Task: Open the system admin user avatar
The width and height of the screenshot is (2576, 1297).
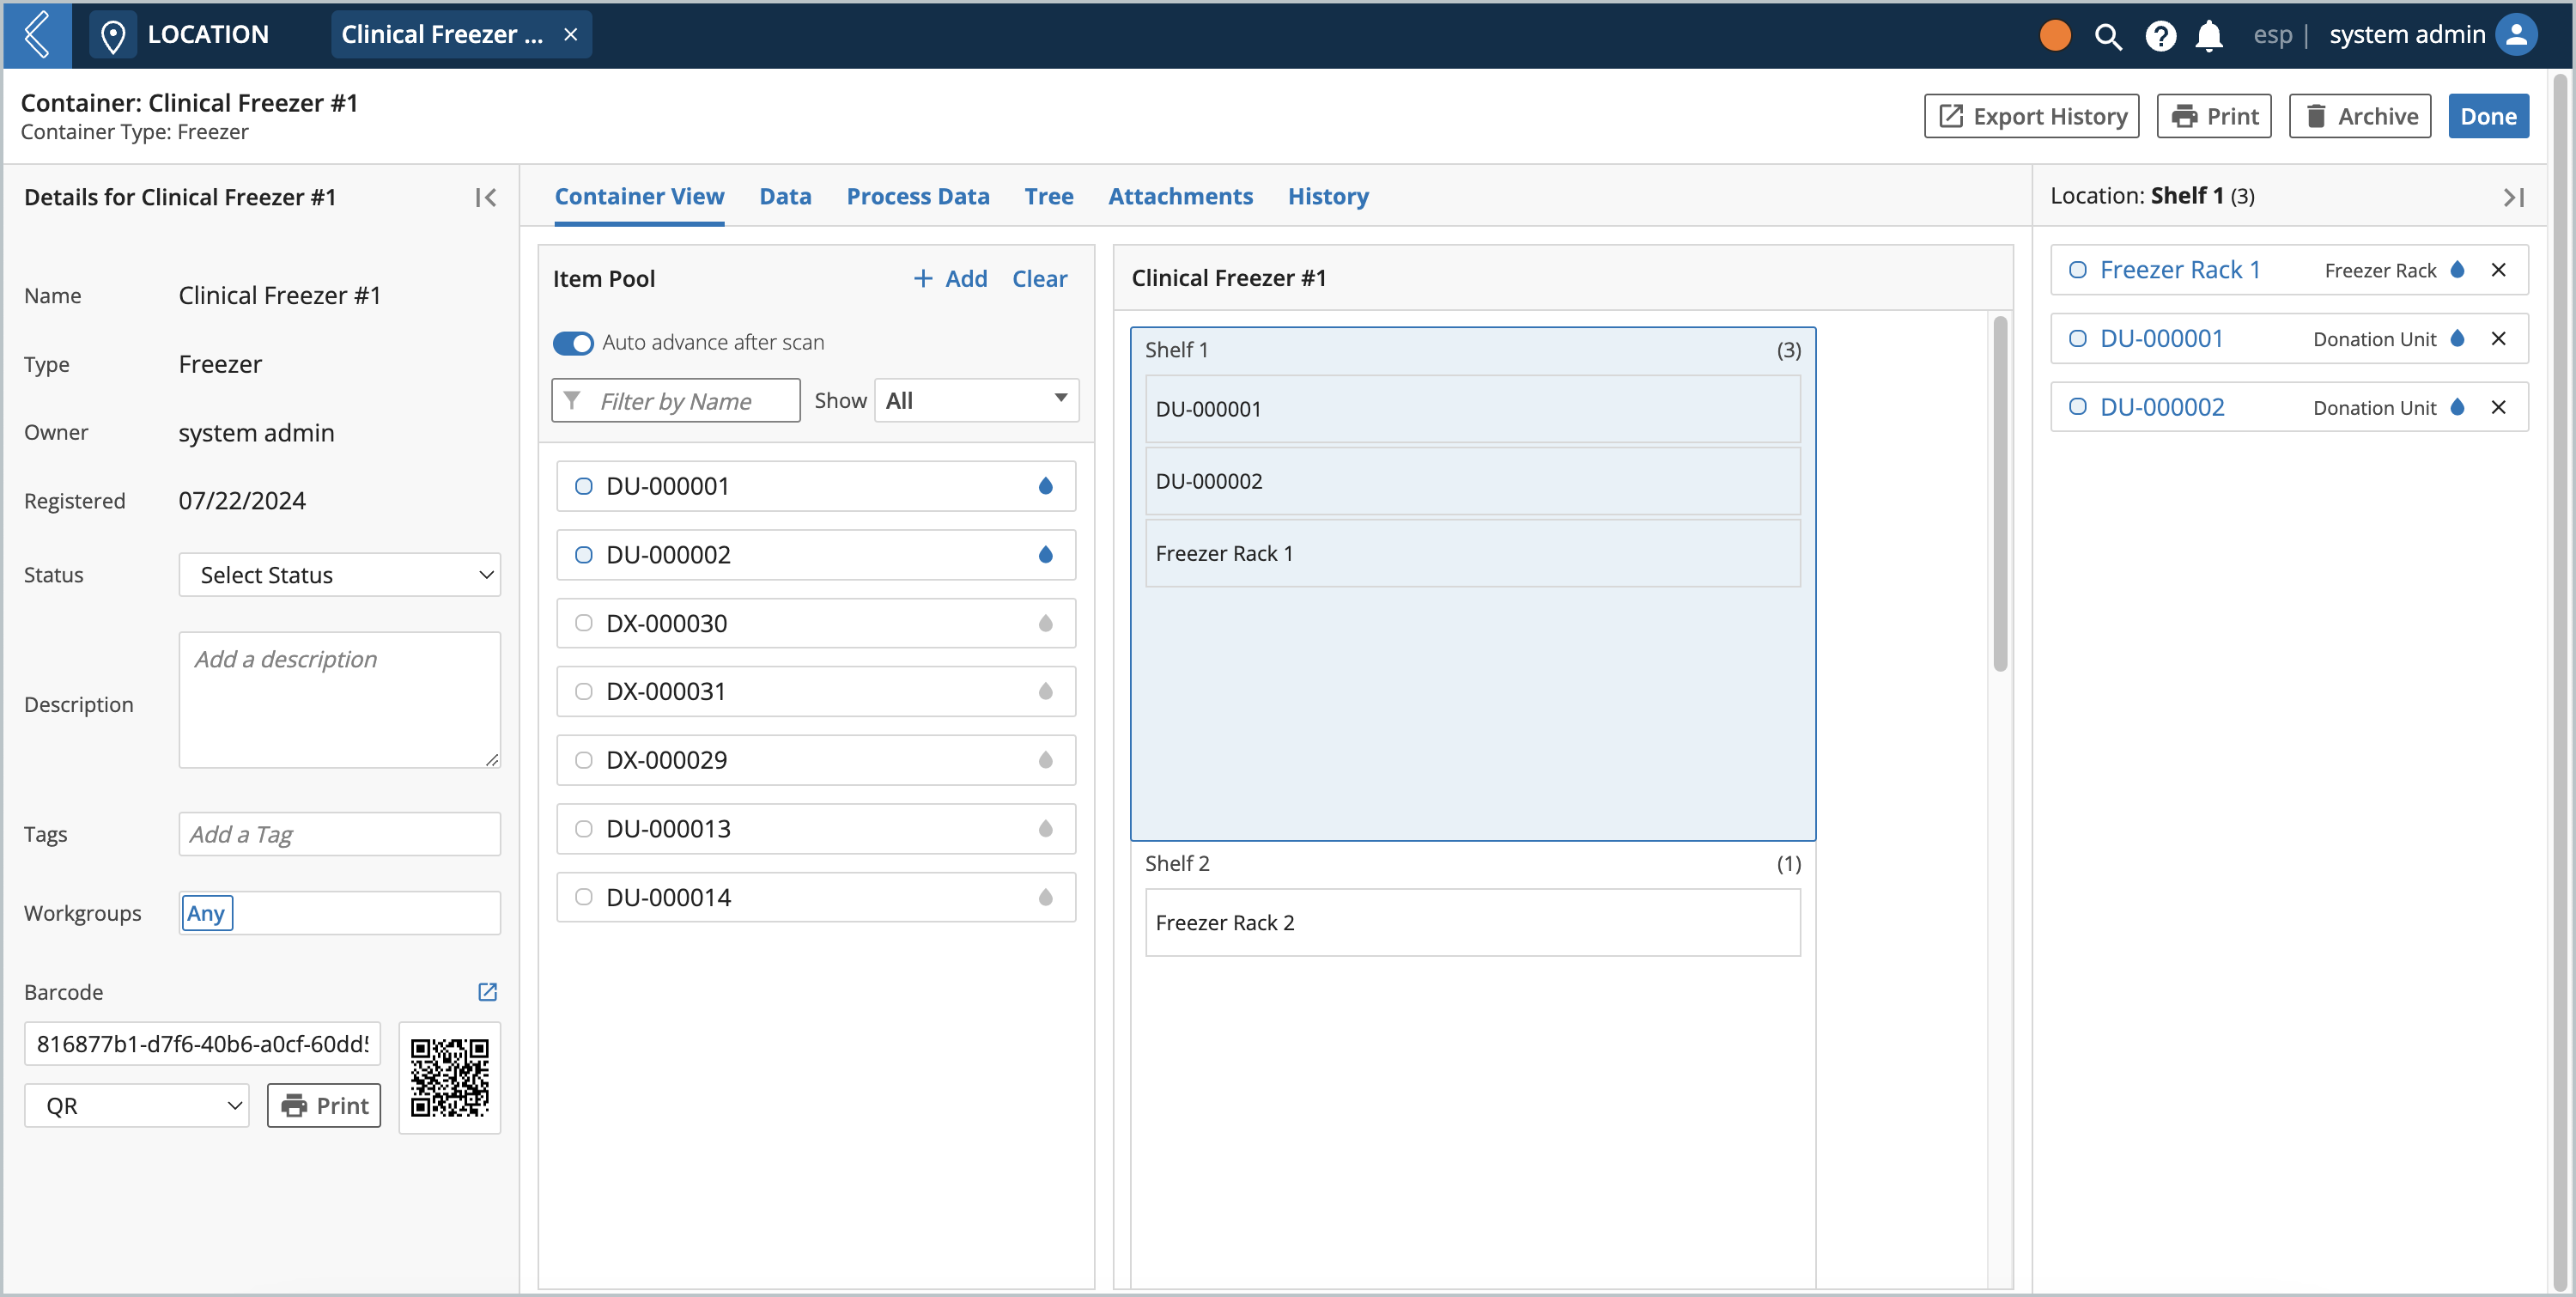Action: point(2516,35)
